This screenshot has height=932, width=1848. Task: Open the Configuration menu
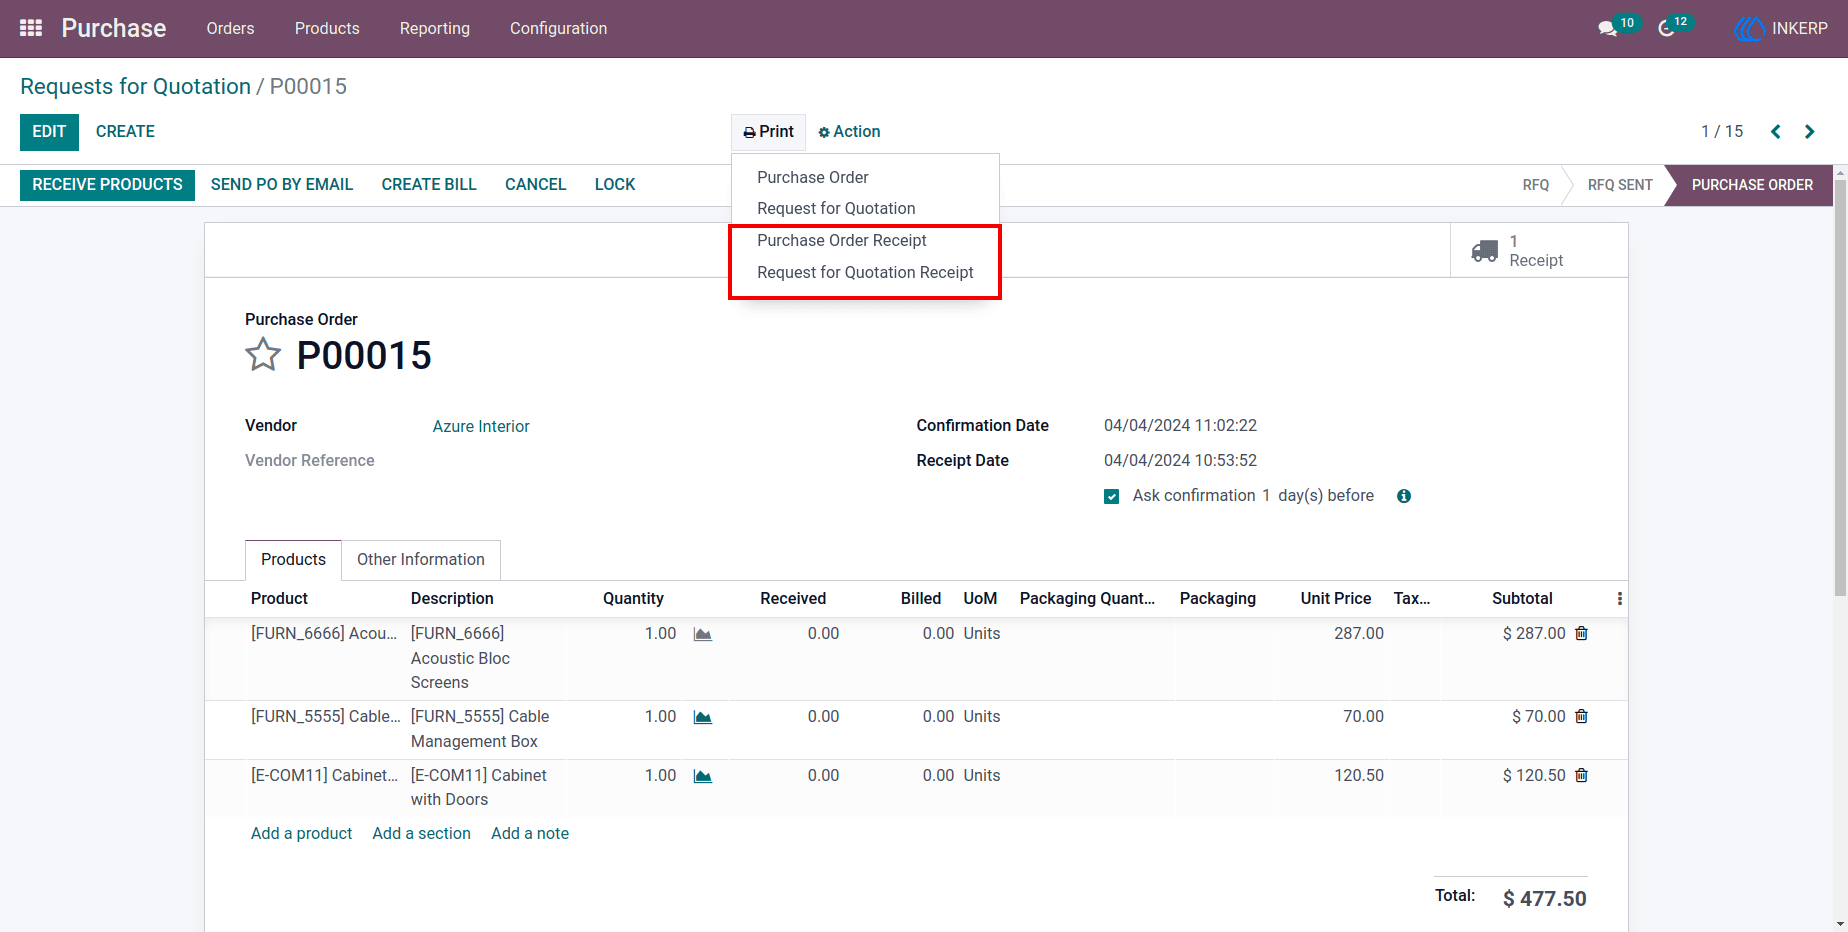point(558,28)
